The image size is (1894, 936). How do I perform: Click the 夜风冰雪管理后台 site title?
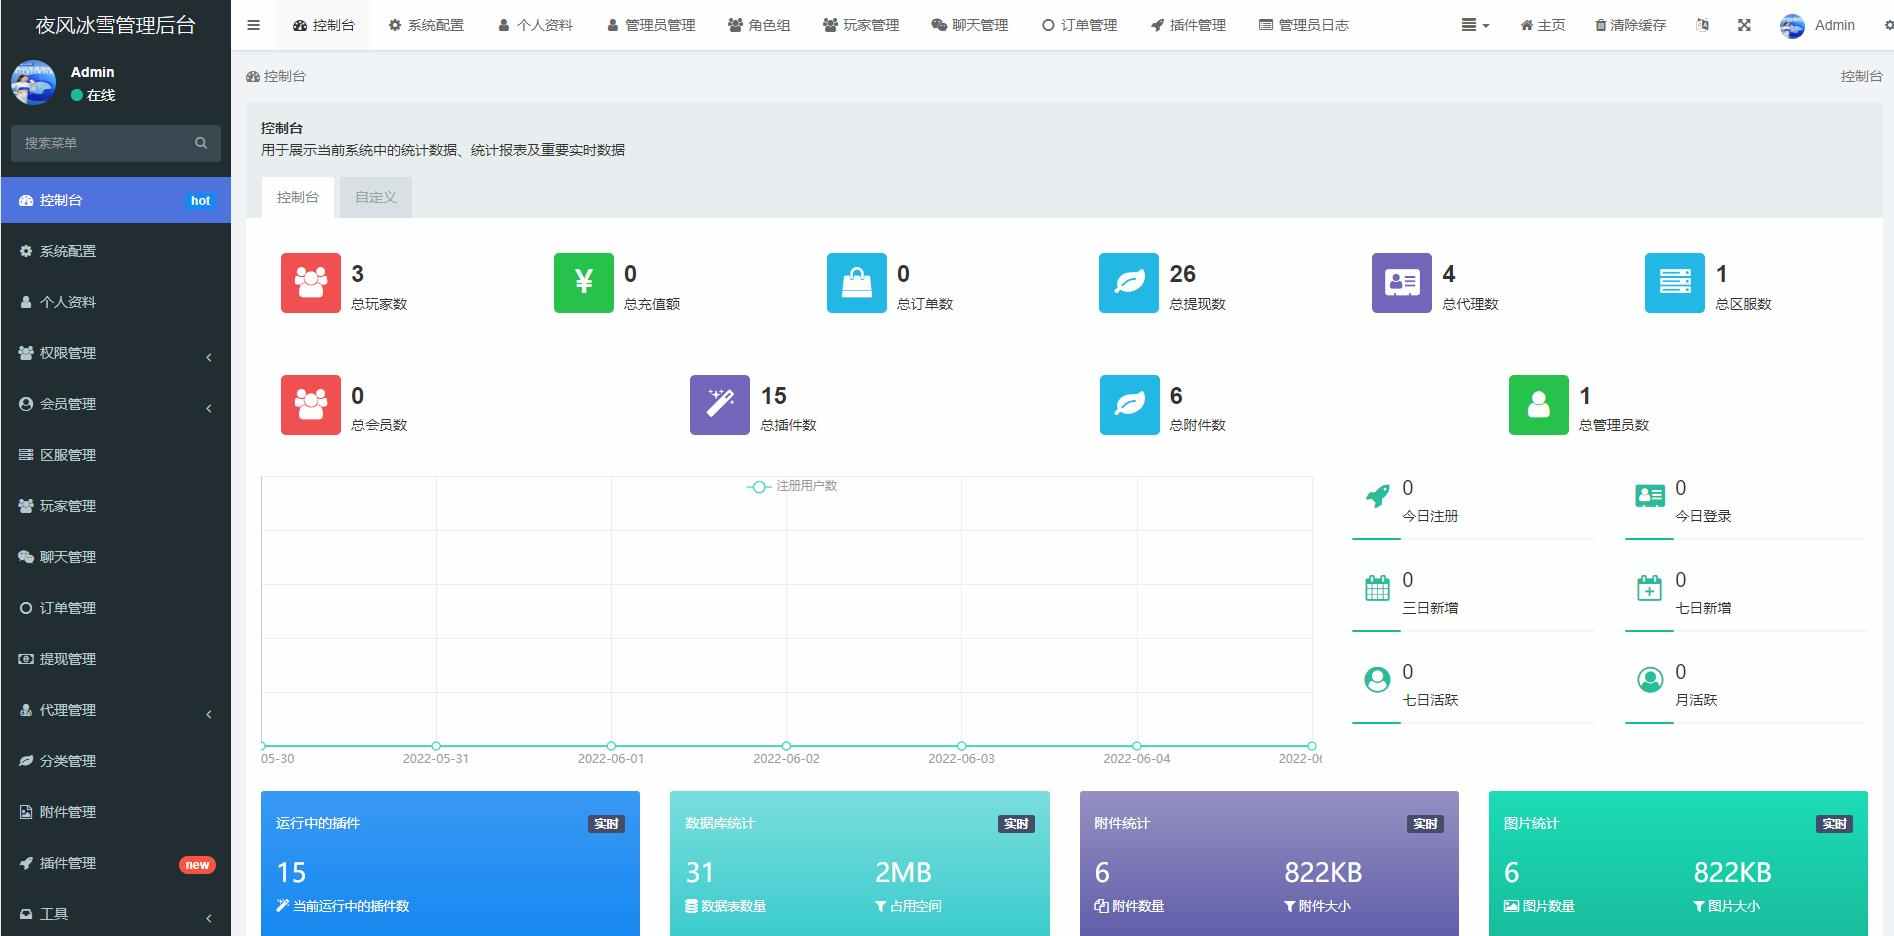pyautogui.click(x=116, y=25)
